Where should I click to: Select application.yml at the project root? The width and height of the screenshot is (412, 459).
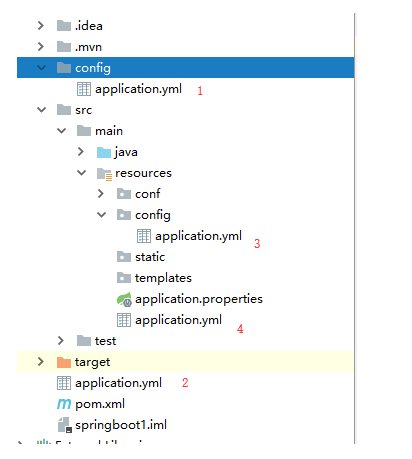[x=118, y=383]
